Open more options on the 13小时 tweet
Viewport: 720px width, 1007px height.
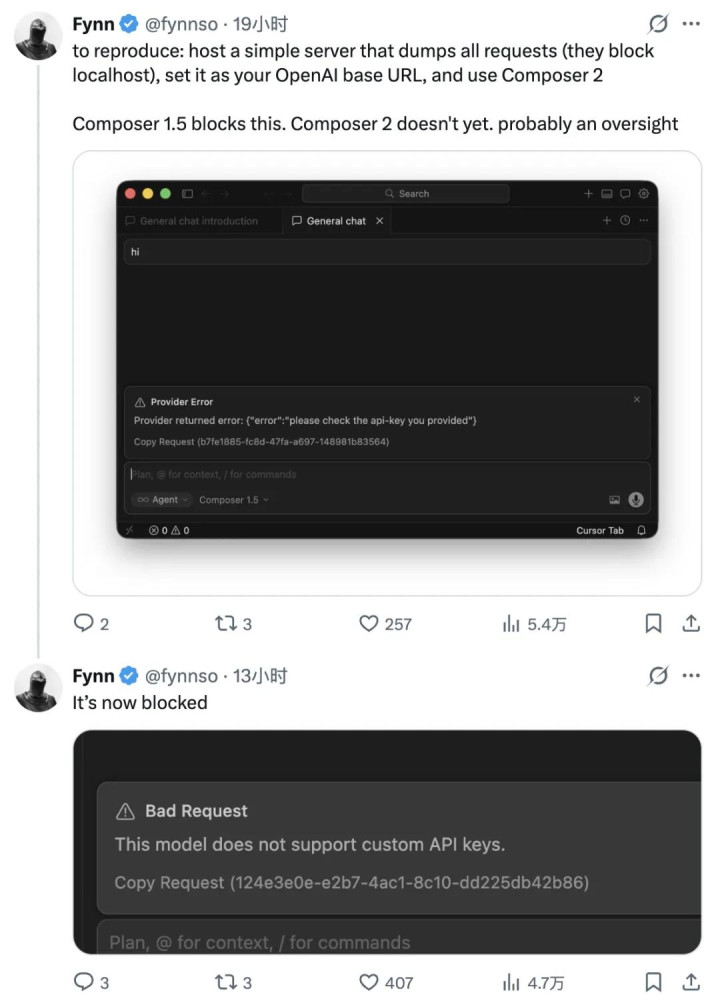click(691, 676)
